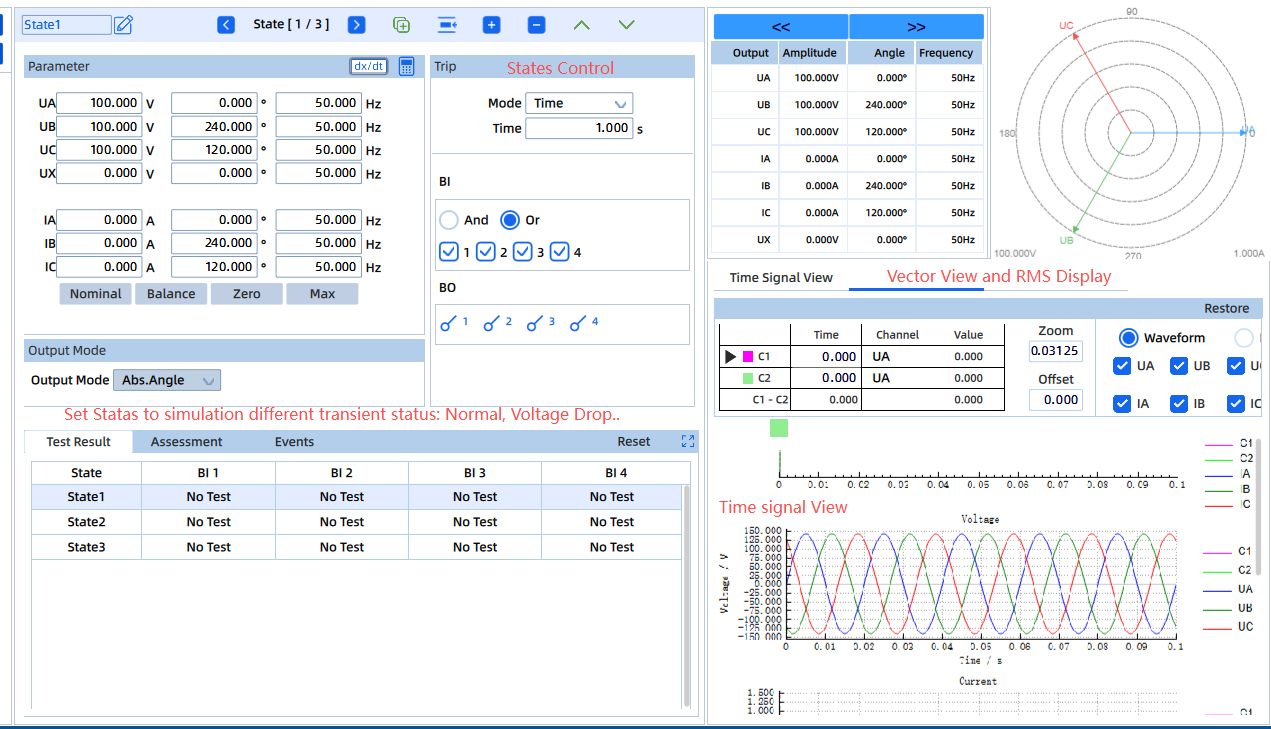Open the Time Signal View tab
The height and width of the screenshot is (729, 1271).
780,278
